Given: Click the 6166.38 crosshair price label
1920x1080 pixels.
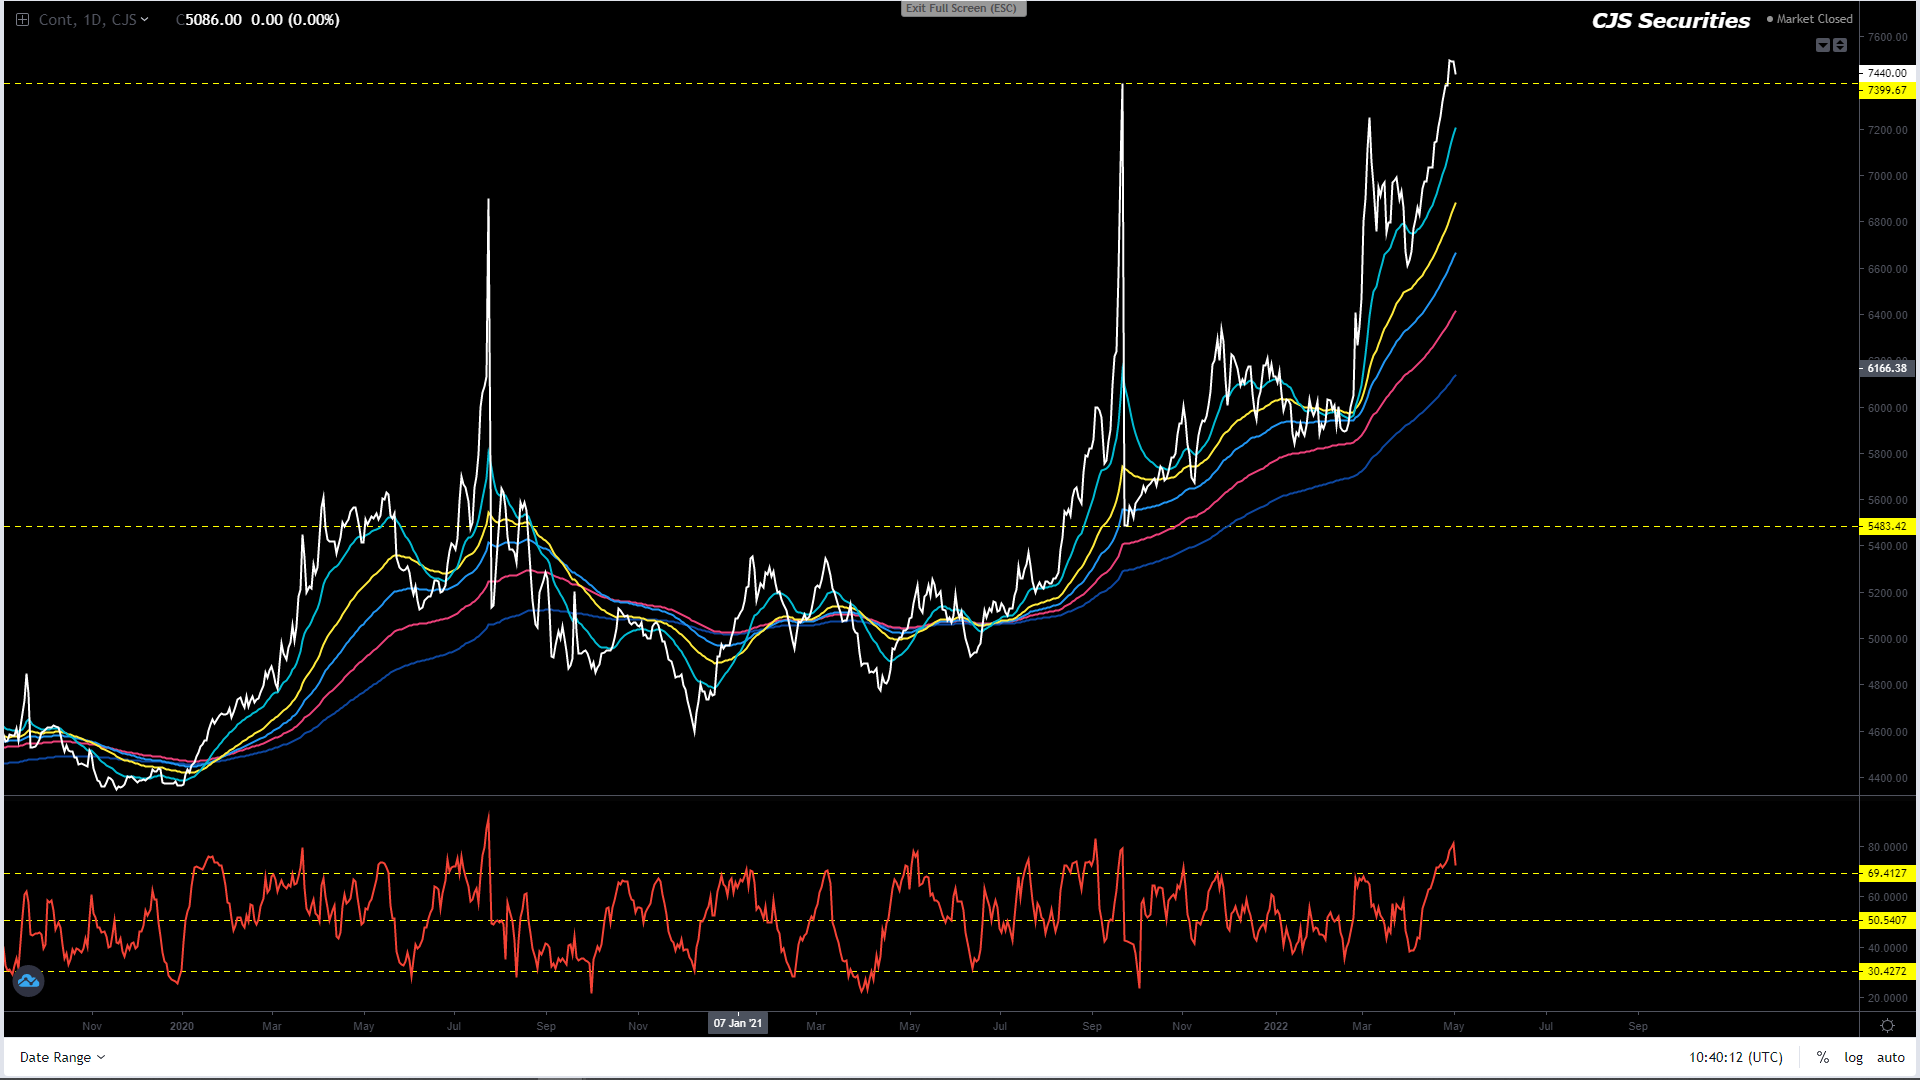Looking at the screenshot, I should point(1886,368).
